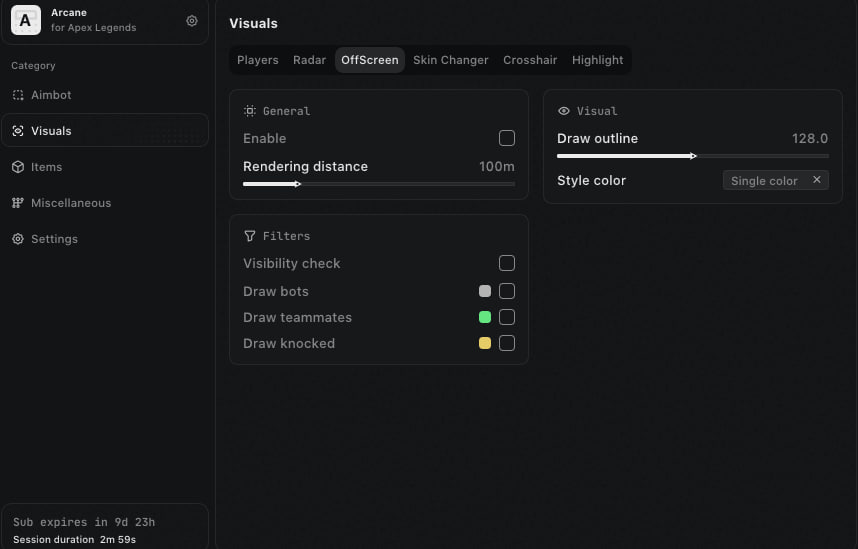The height and width of the screenshot is (549, 858).
Task: Toggle the Visibility check checkbox
Action: (x=507, y=263)
